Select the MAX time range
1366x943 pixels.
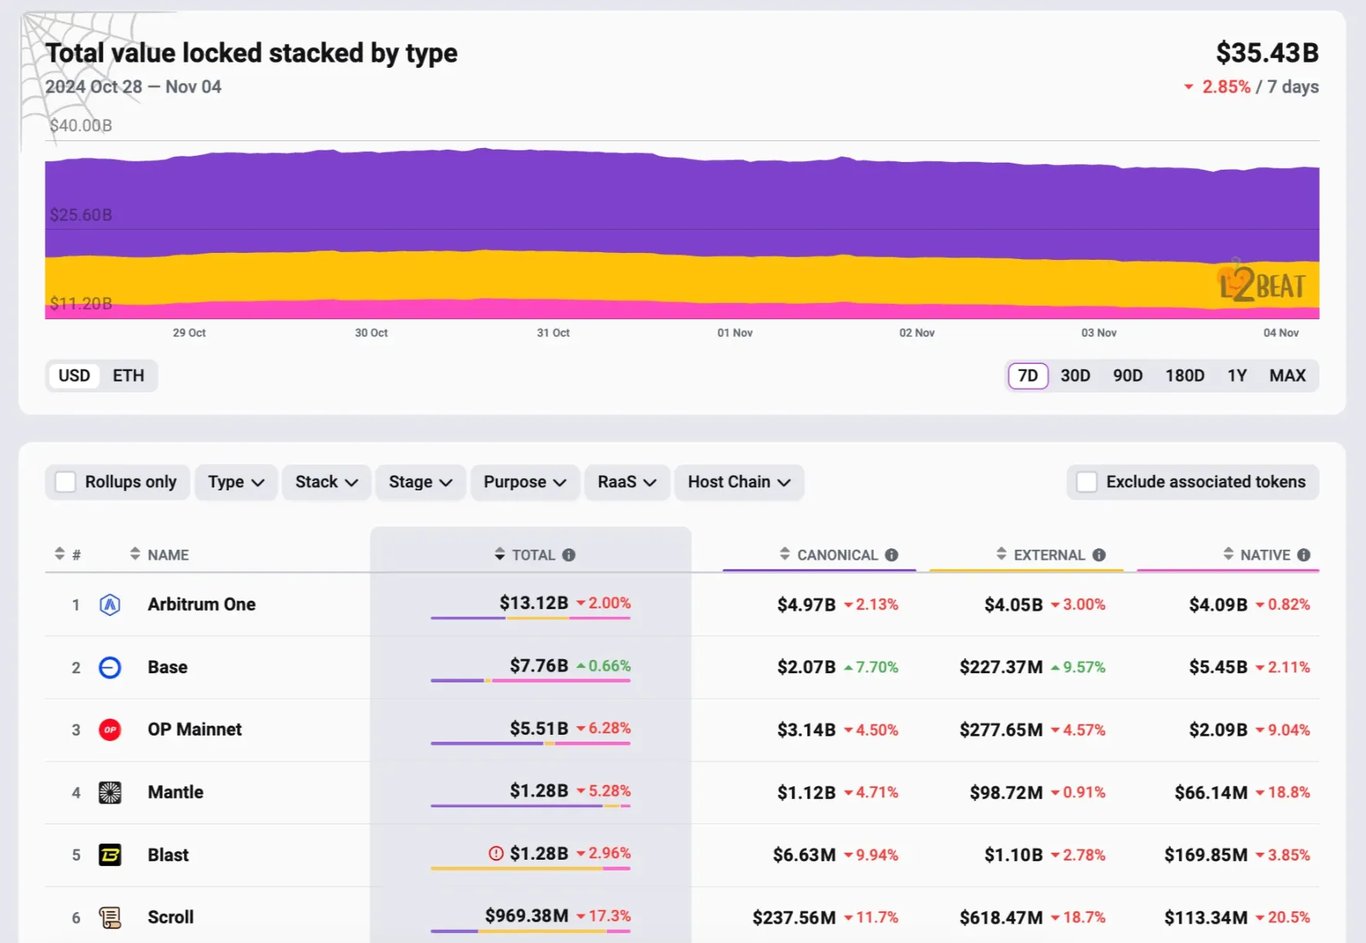1288,376
